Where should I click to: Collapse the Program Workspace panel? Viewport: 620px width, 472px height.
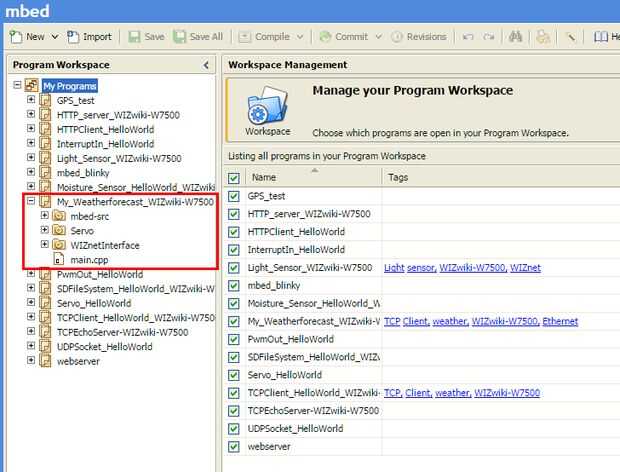(x=206, y=65)
